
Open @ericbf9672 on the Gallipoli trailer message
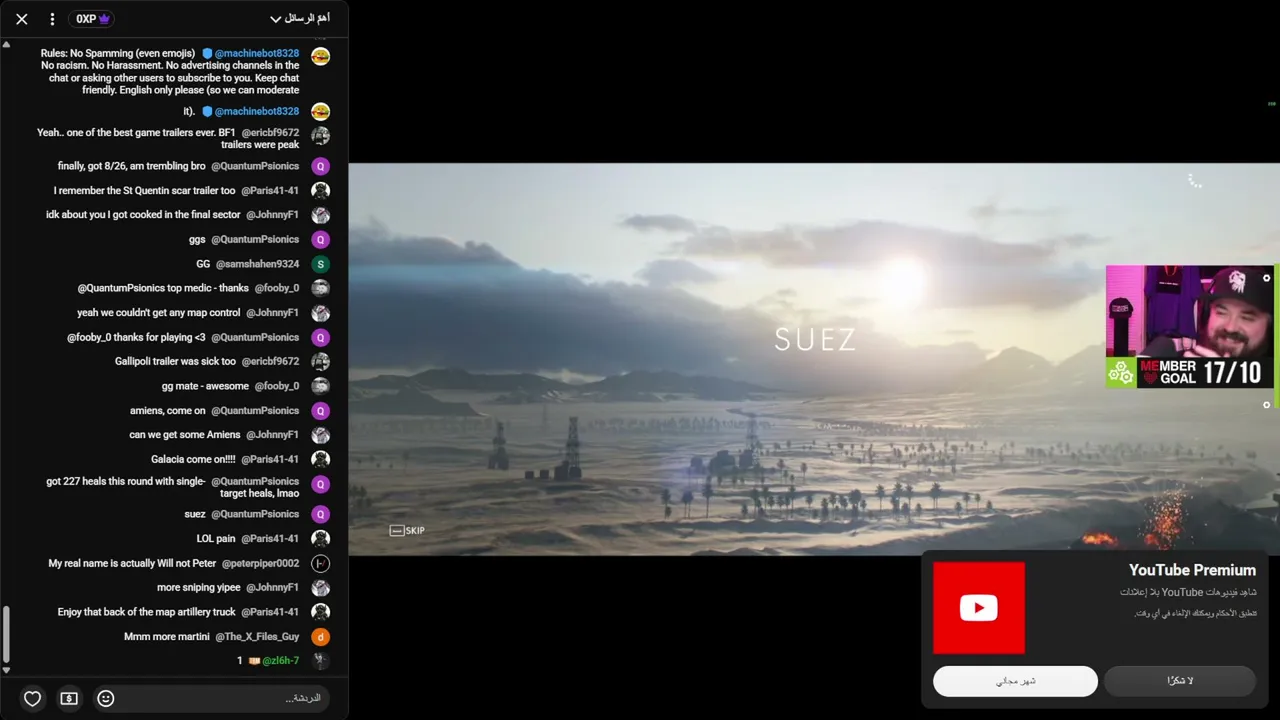(270, 361)
